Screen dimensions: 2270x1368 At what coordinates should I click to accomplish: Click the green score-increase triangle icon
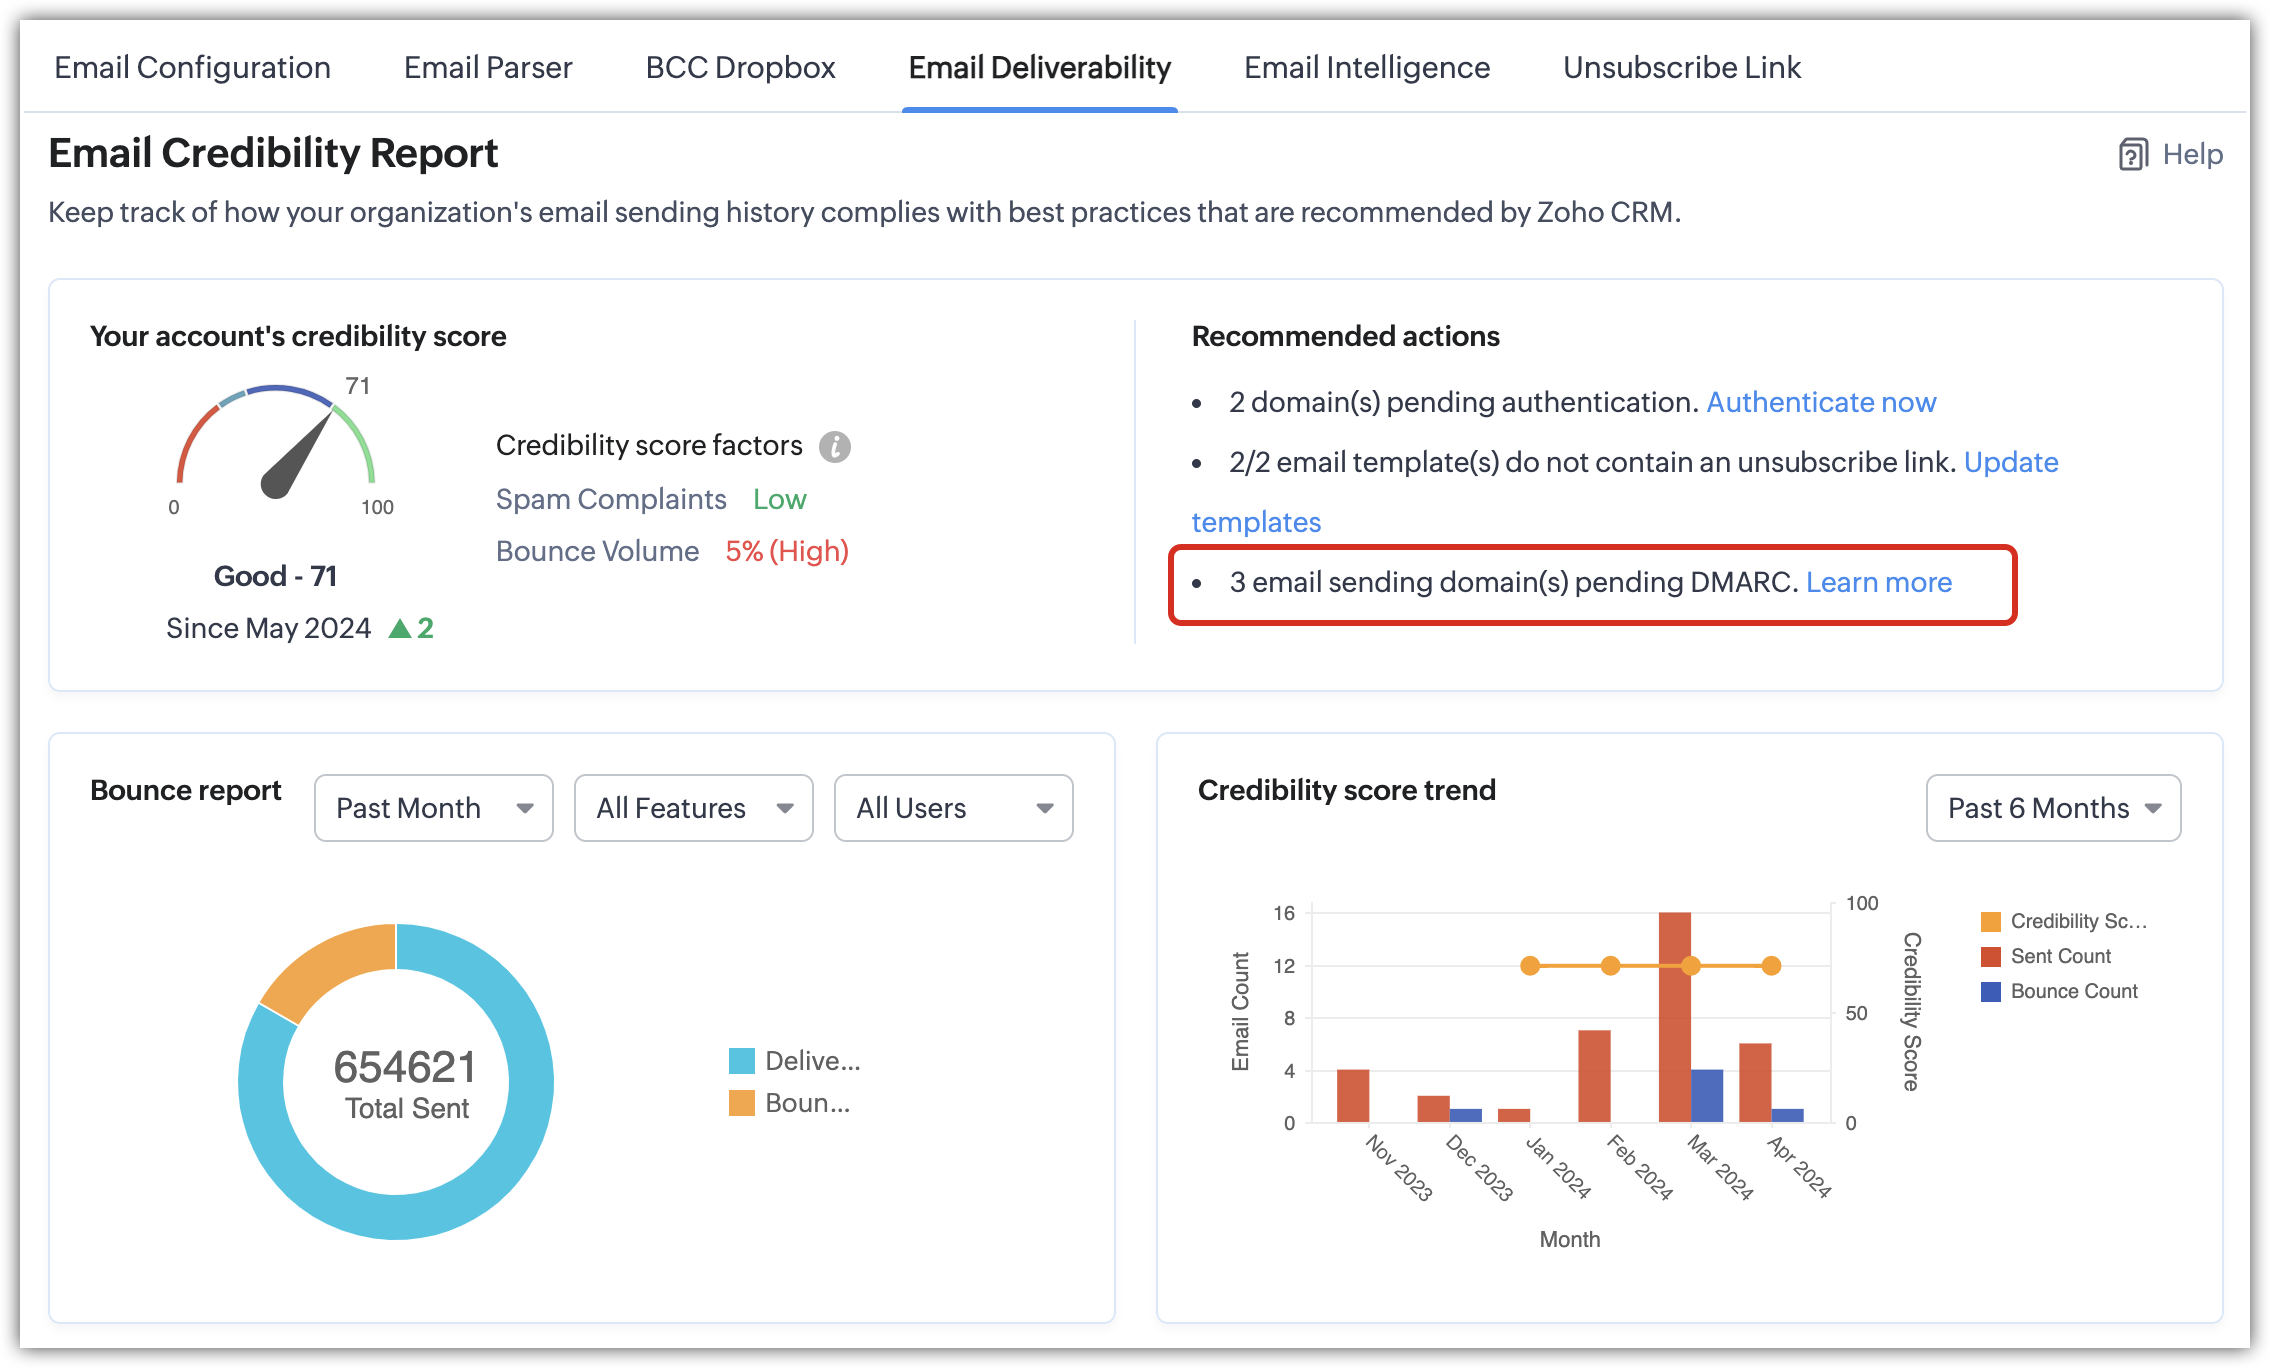[x=400, y=628]
